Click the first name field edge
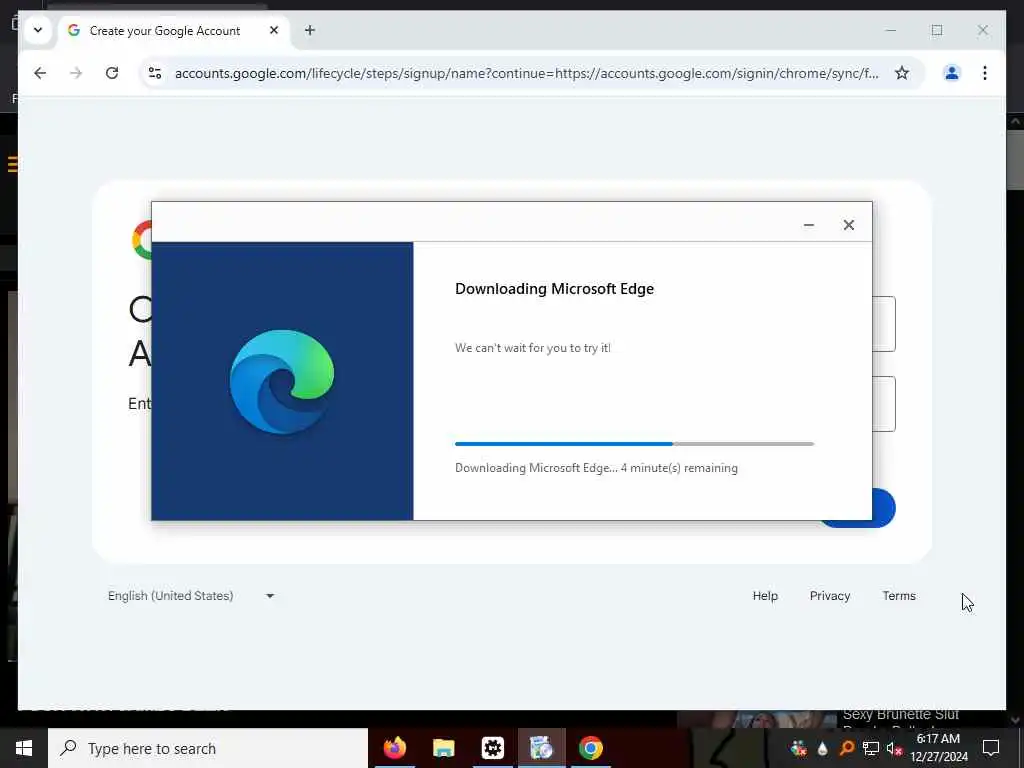This screenshot has height=768, width=1024. [884, 324]
